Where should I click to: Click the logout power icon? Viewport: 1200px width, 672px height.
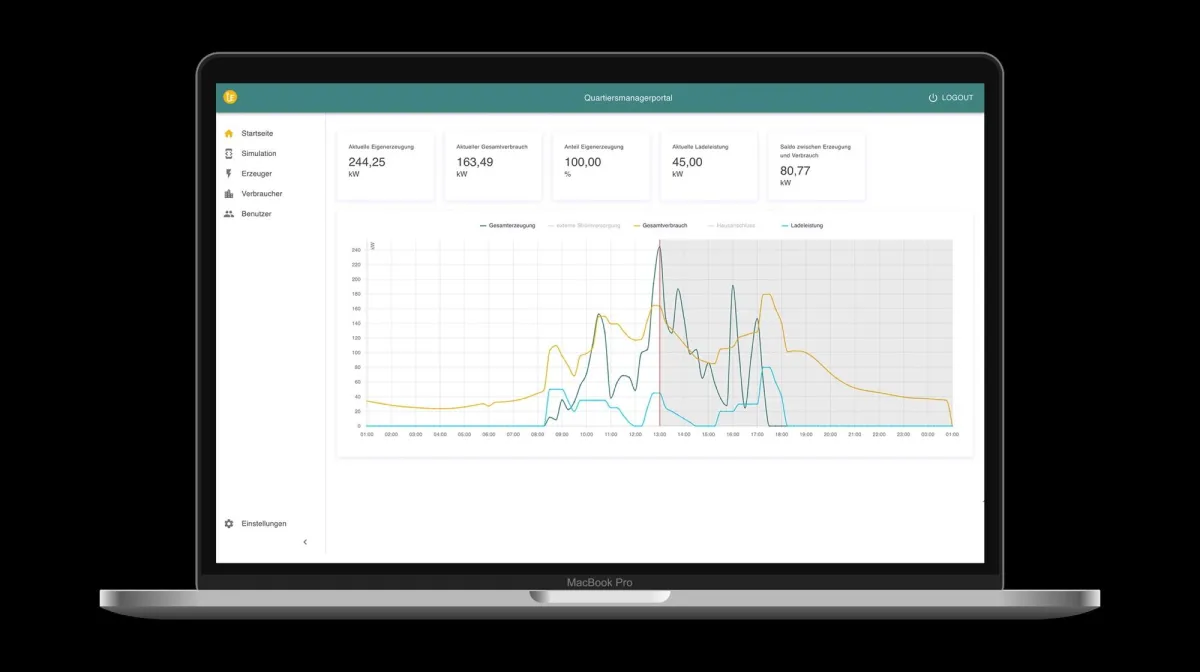point(933,98)
